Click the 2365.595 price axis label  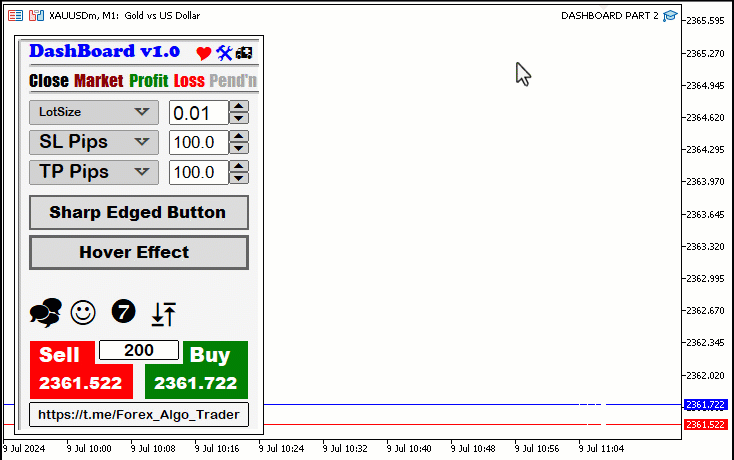tap(705, 21)
